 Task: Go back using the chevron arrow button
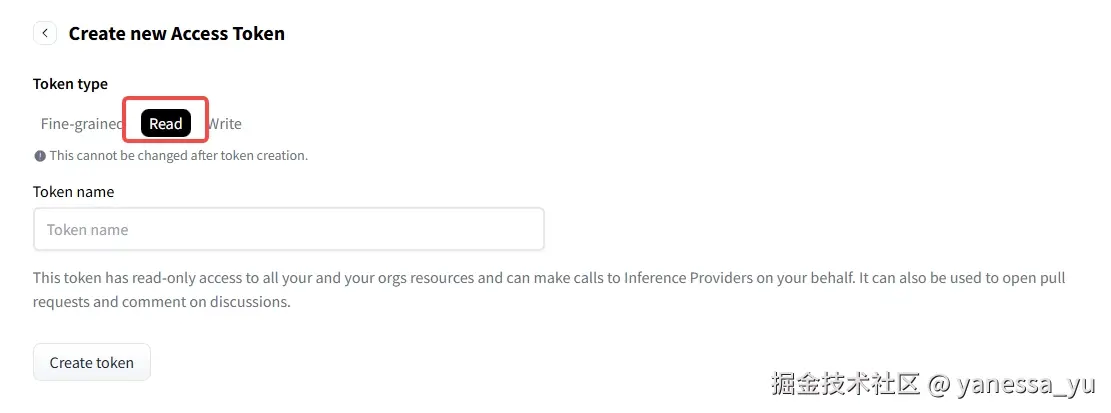pyautogui.click(x=45, y=33)
